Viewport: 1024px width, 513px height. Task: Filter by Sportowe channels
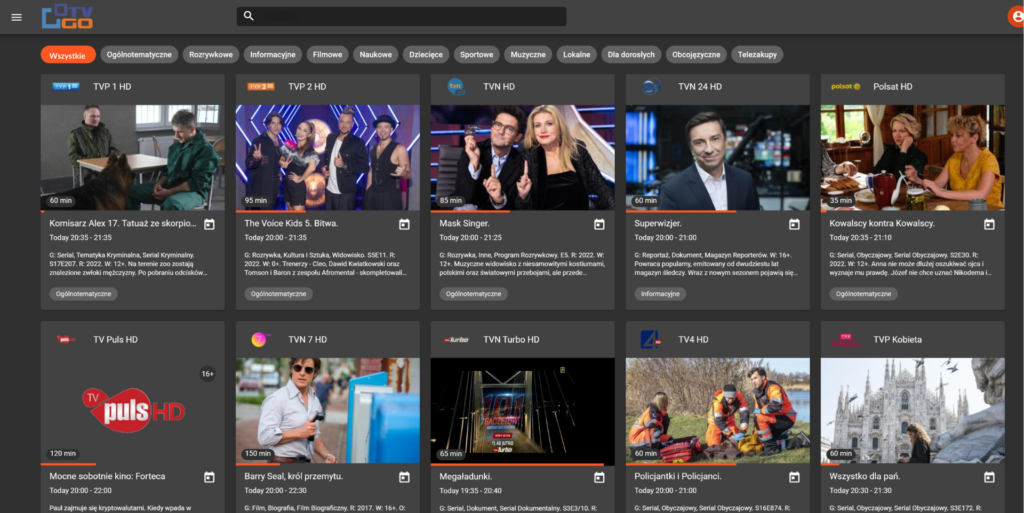coord(477,55)
